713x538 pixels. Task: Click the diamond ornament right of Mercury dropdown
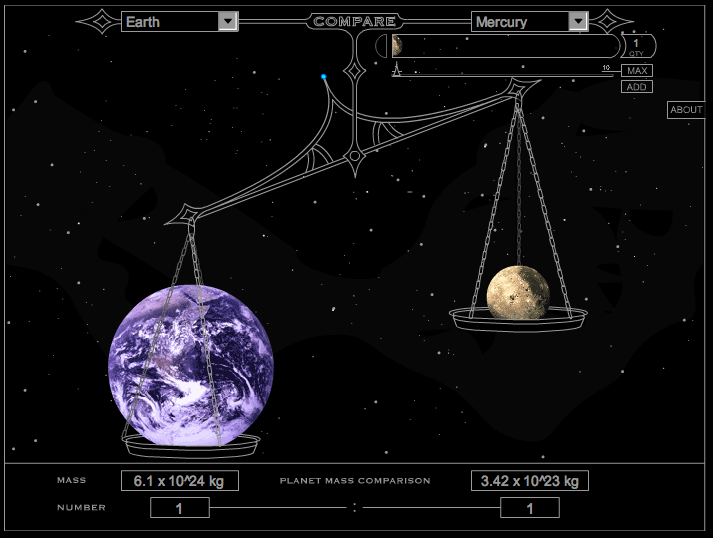tap(611, 21)
